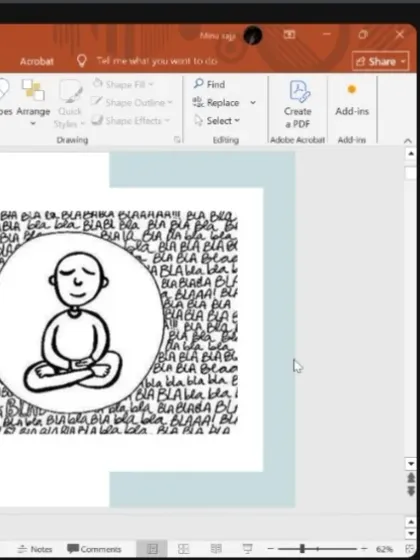Open the Arrange shapes menu
Screen dimensions: 420x560
click(33, 103)
